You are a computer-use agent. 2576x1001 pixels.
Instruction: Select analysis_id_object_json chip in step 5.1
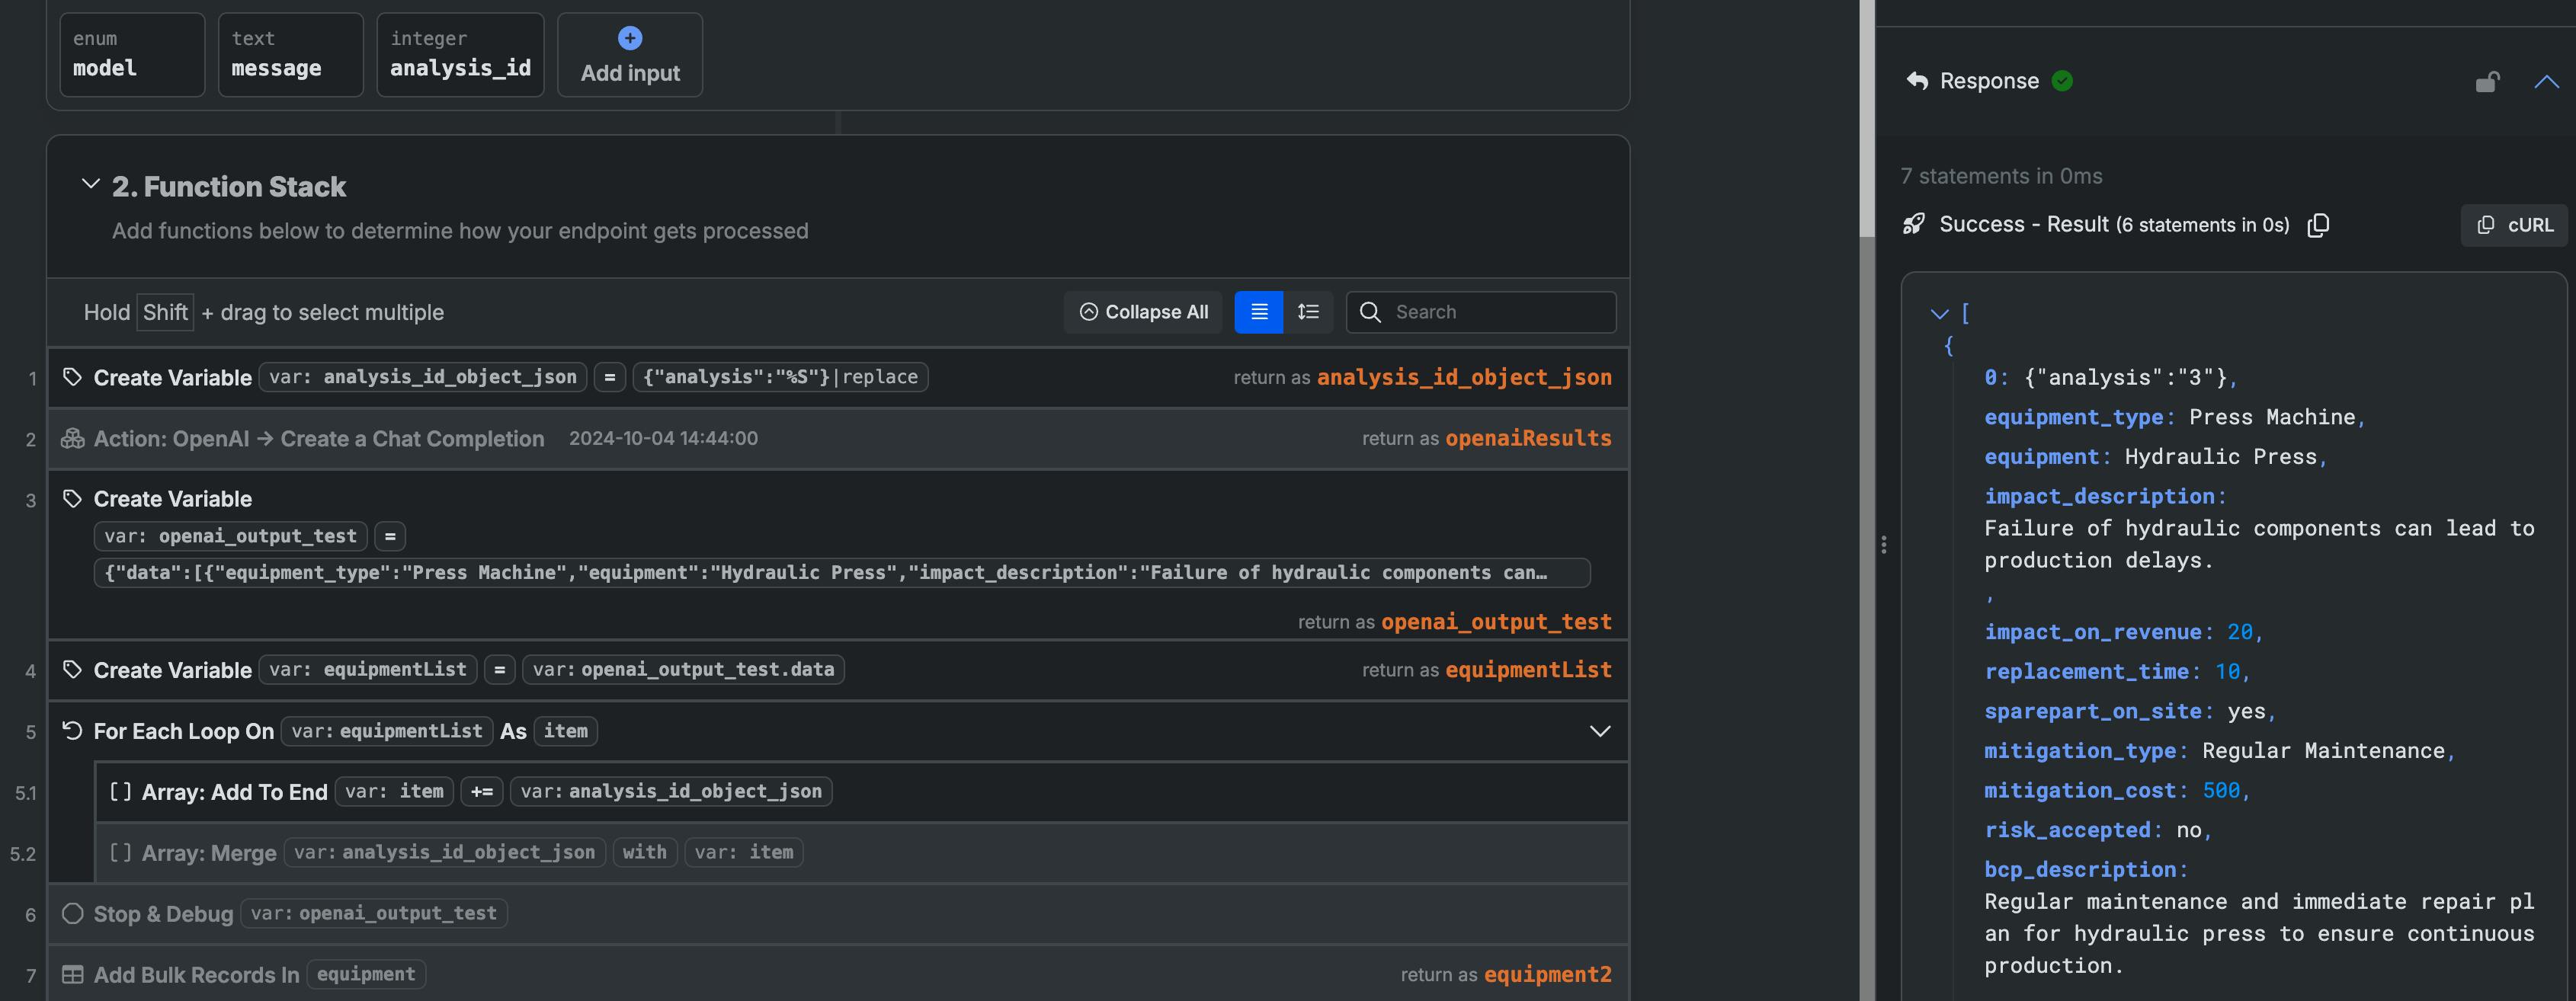point(671,791)
